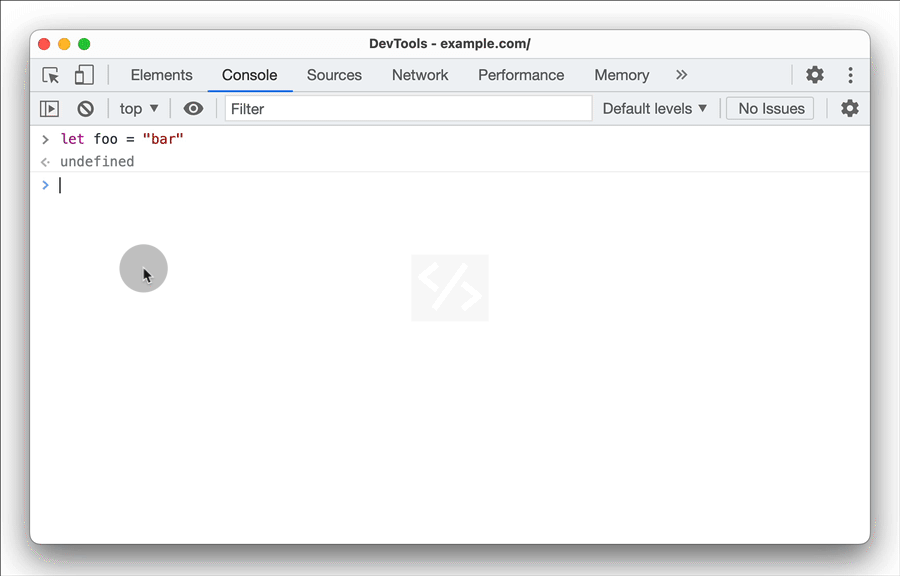Show the console sidebar
The width and height of the screenshot is (900, 576).
pos(49,108)
